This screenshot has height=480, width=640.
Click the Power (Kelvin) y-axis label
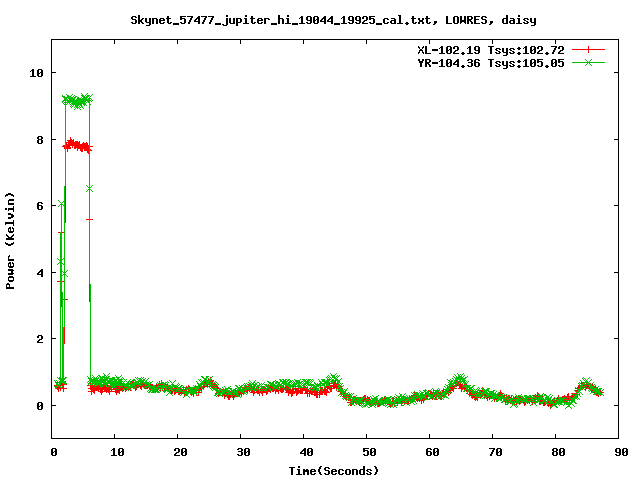pyautogui.click(x=10, y=241)
